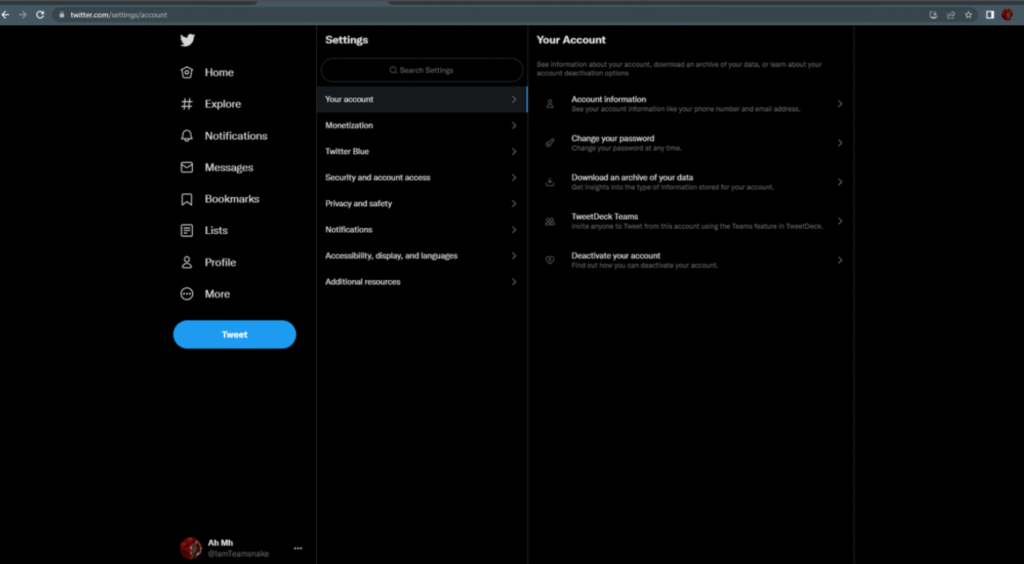Viewport: 1024px width, 564px height.
Task: Select Additional resources item
Action: click(x=422, y=282)
